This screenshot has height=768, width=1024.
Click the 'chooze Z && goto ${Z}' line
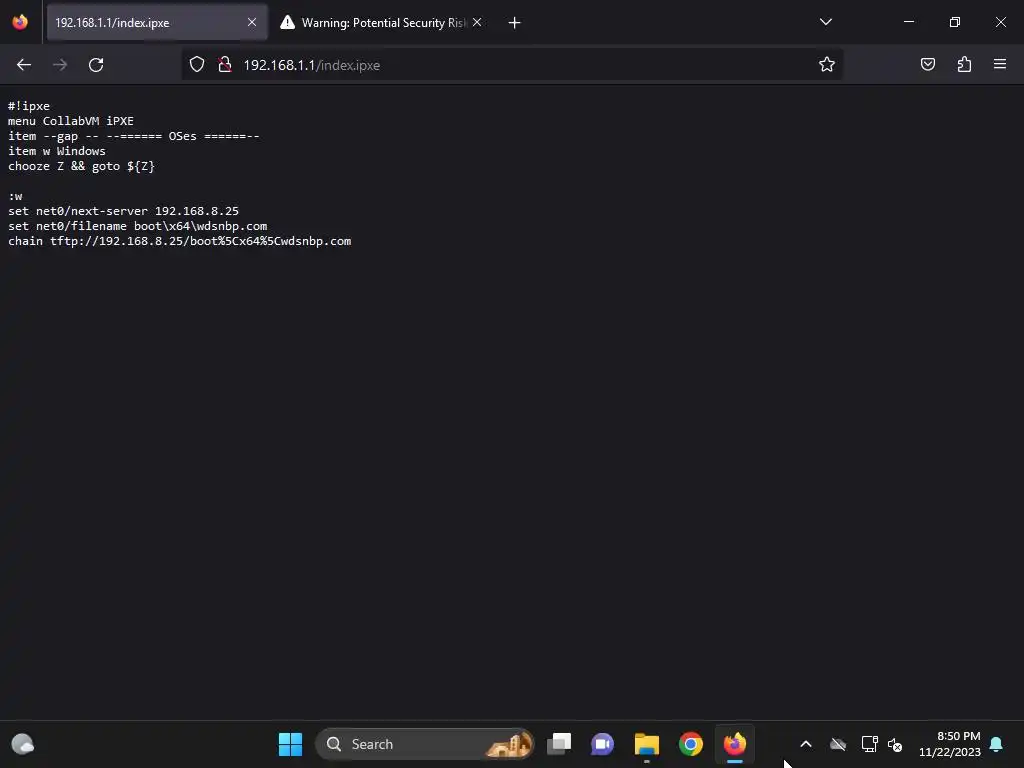81,166
